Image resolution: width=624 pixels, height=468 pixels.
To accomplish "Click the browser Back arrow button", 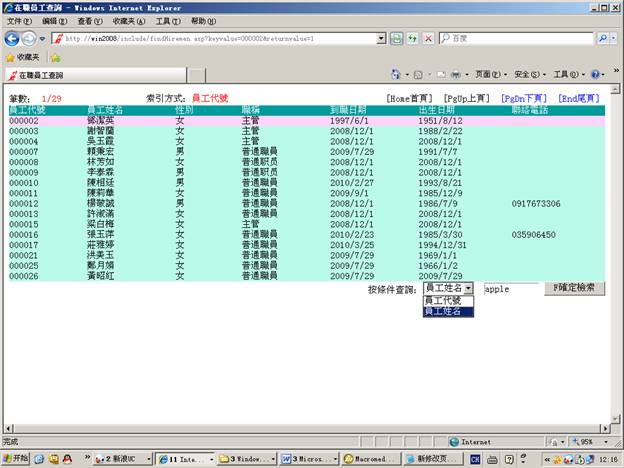I will (x=12, y=38).
